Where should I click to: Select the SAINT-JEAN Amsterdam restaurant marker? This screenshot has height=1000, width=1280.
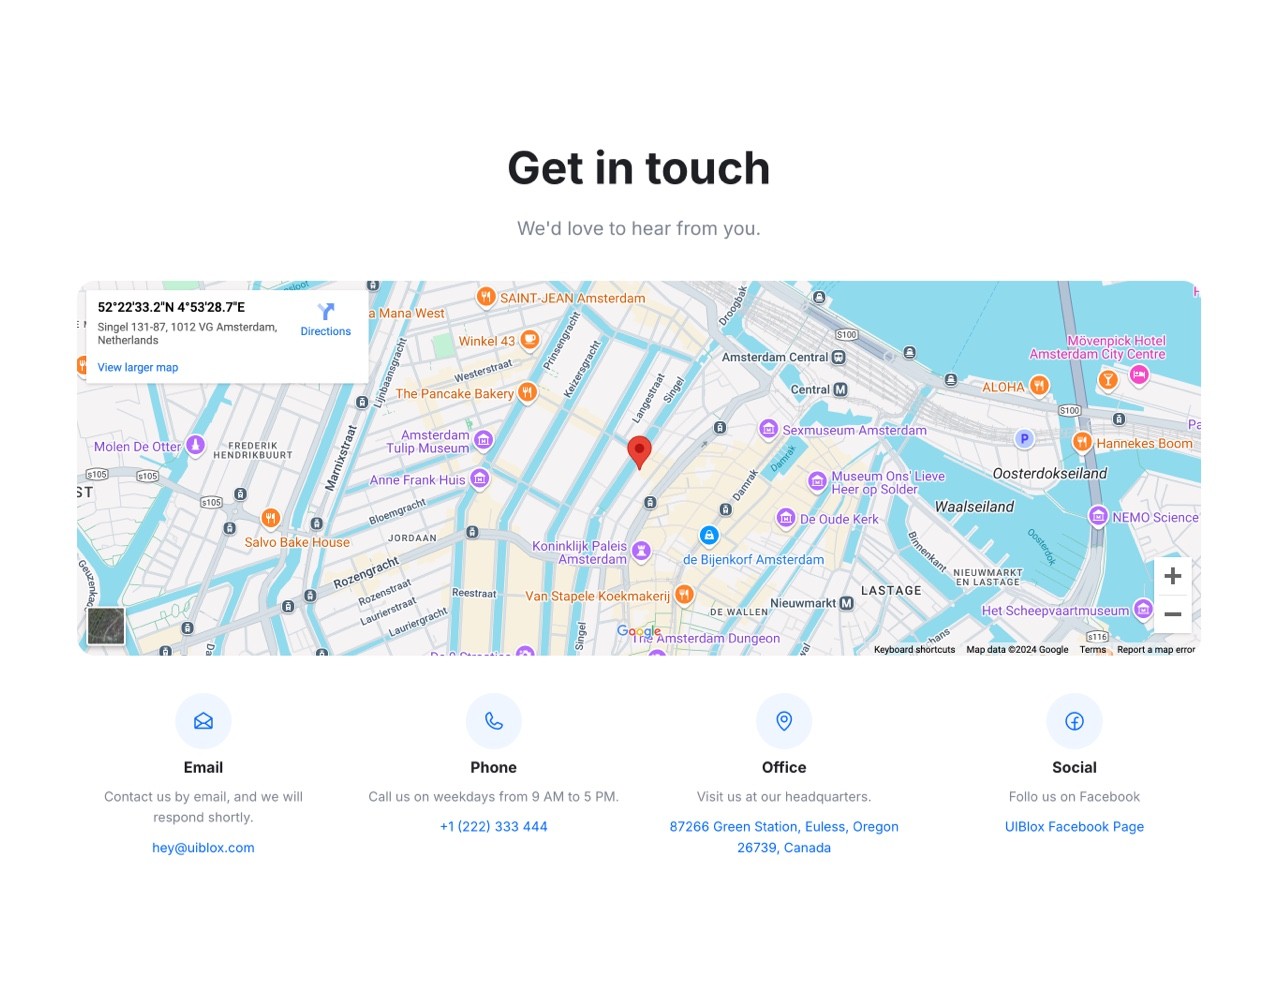486,297
